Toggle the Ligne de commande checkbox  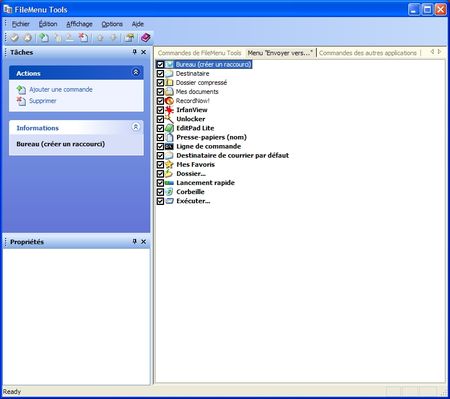tap(160, 146)
